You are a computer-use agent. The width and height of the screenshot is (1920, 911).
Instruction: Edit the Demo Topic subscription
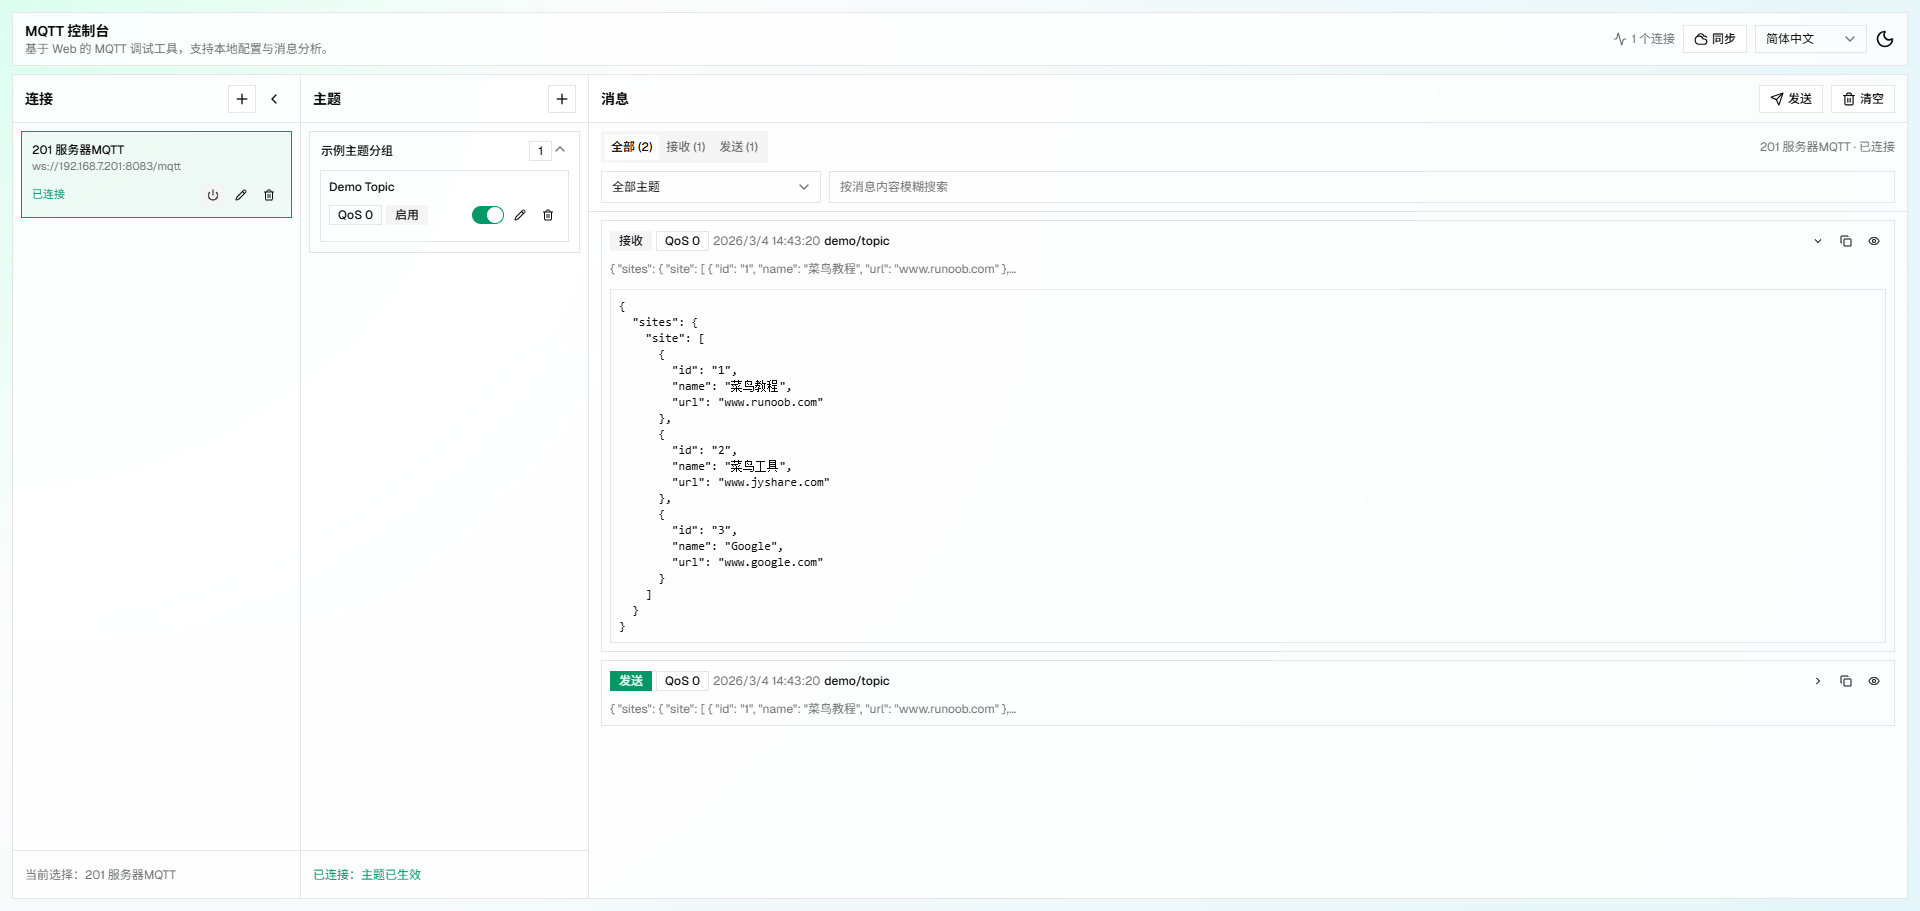coord(520,215)
